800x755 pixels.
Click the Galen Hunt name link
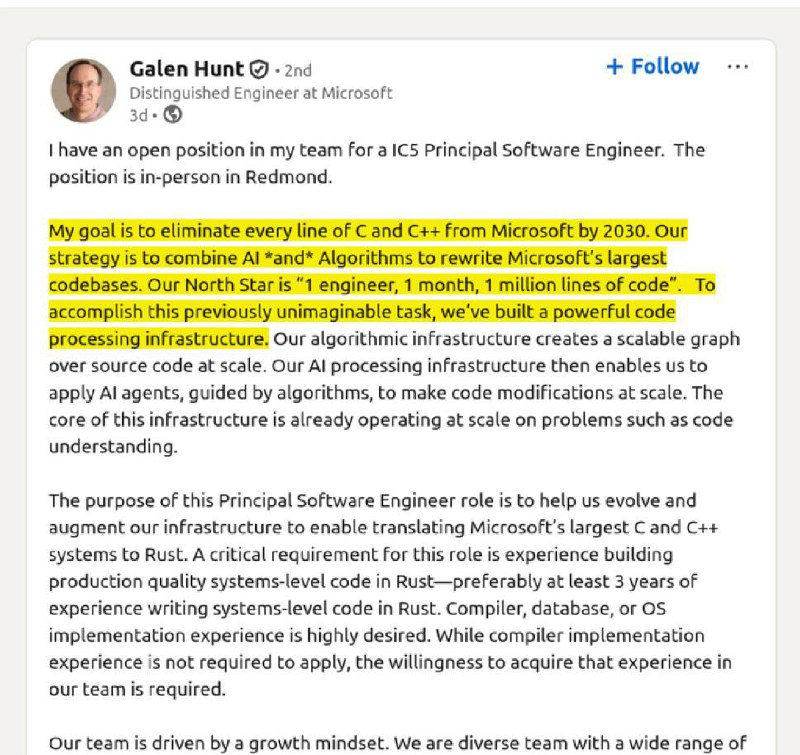tap(187, 69)
